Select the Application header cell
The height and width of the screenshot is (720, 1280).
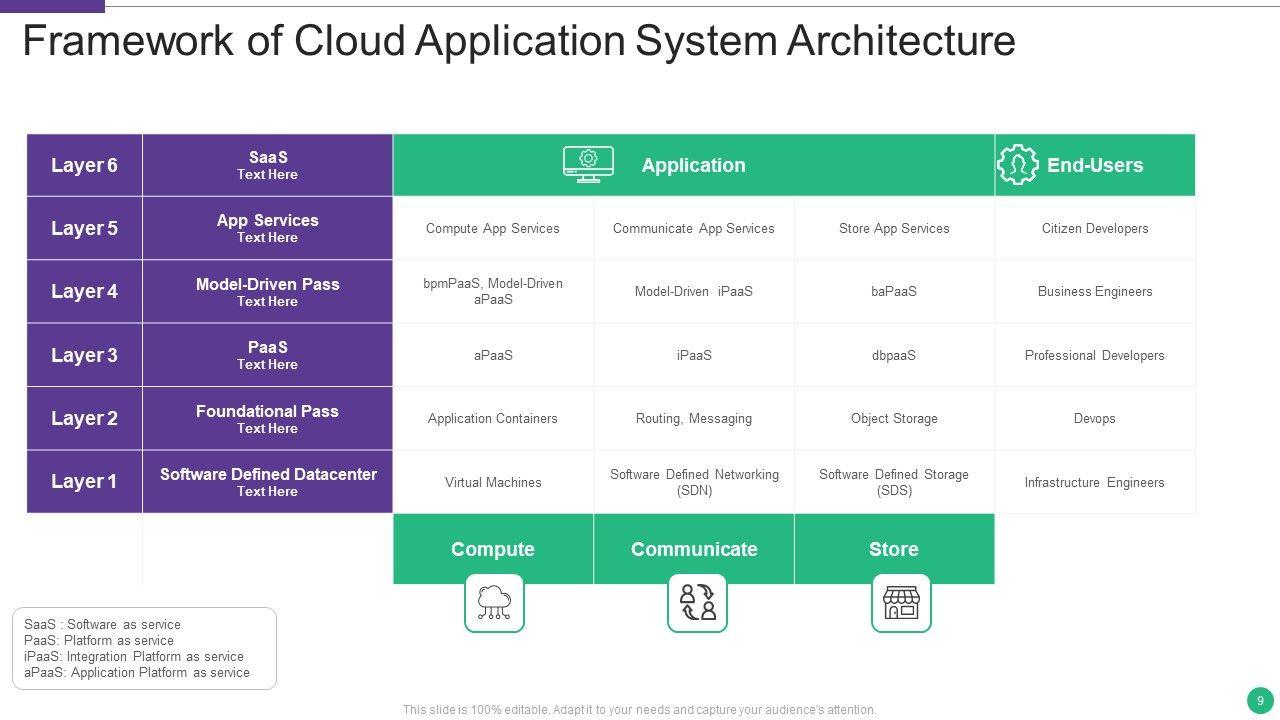coord(693,165)
